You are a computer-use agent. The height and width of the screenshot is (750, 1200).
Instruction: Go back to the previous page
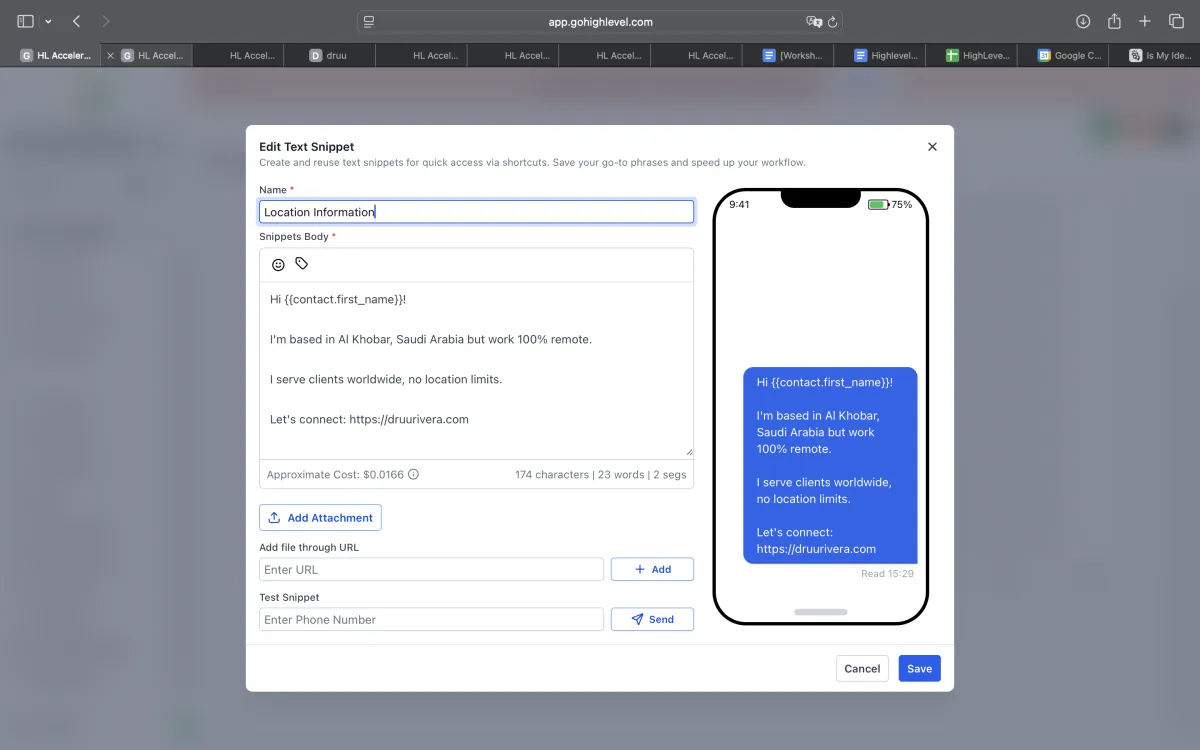tap(77, 21)
